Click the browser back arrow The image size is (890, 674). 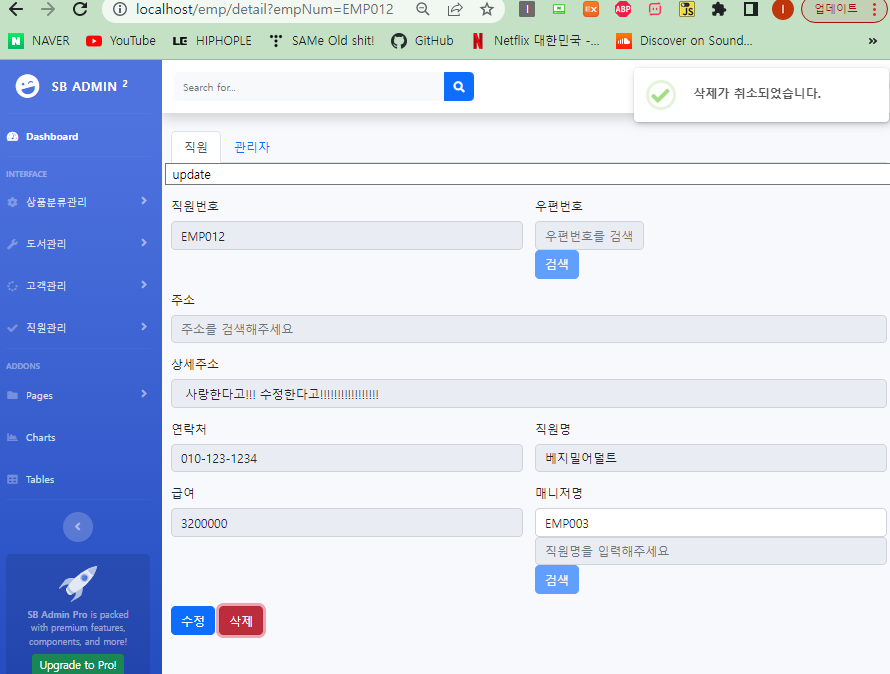point(16,9)
